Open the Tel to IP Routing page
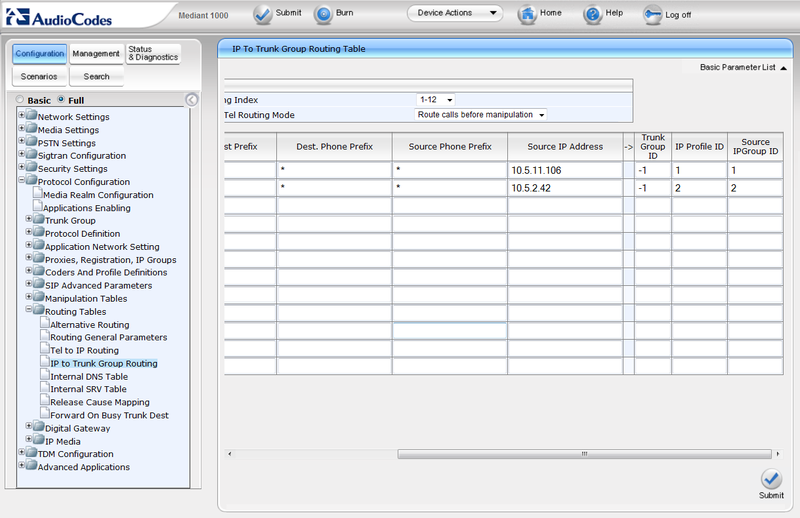 click(x=84, y=351)
